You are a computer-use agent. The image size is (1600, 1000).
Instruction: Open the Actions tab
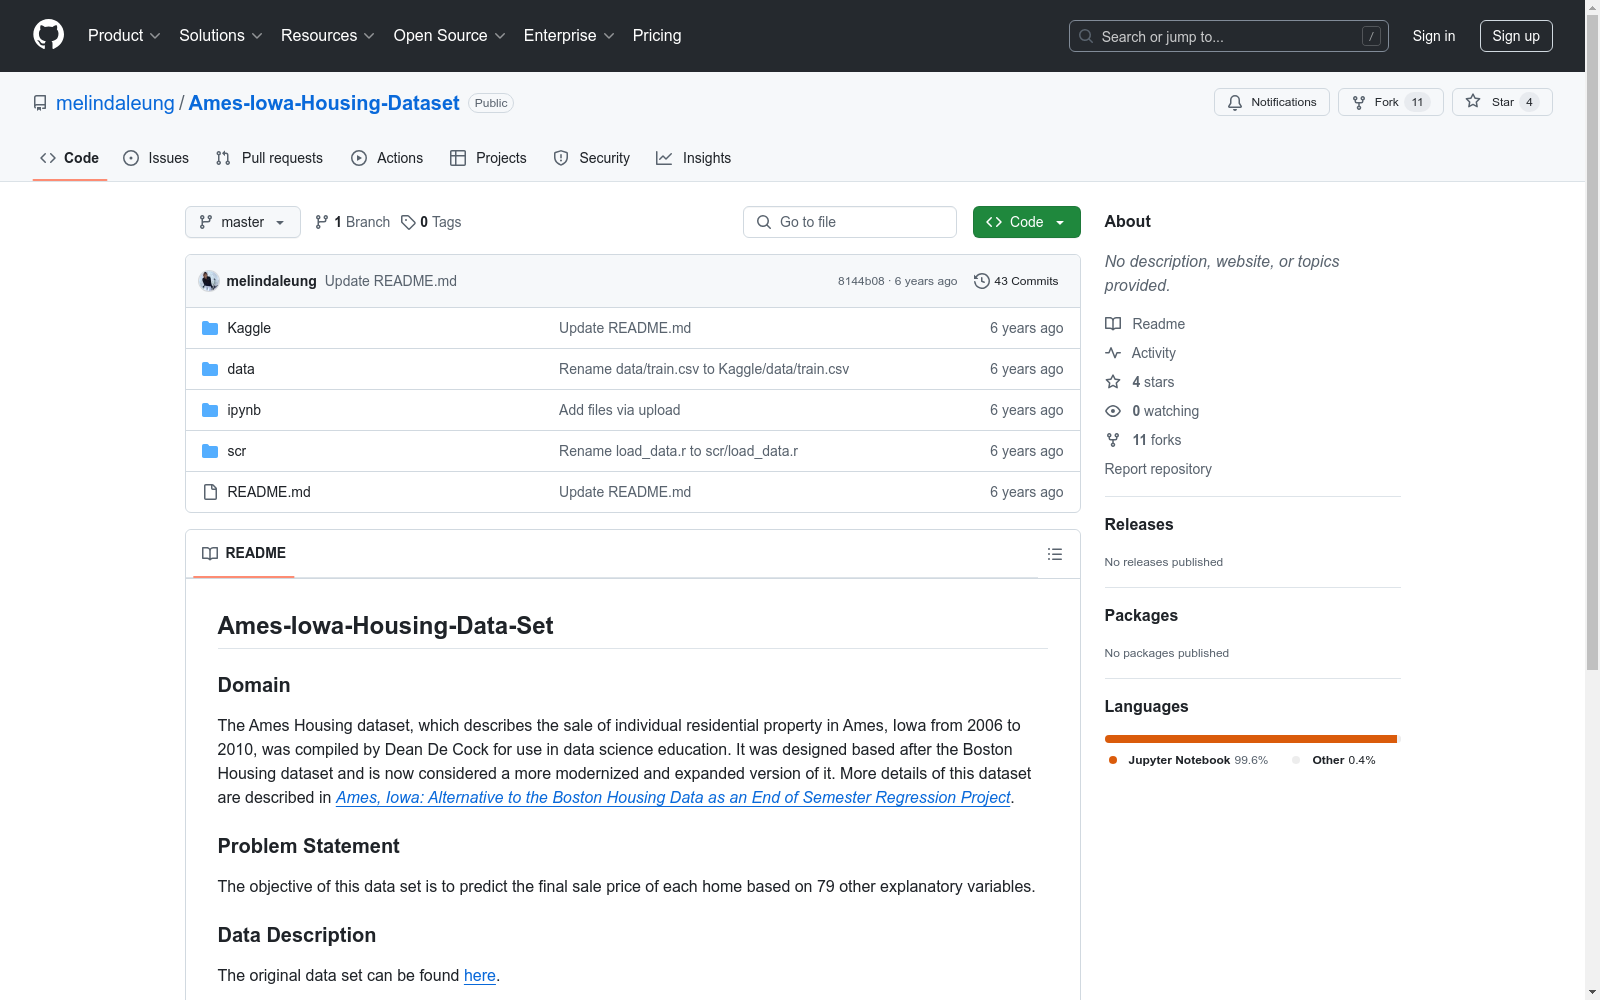[x=387, y=158]
